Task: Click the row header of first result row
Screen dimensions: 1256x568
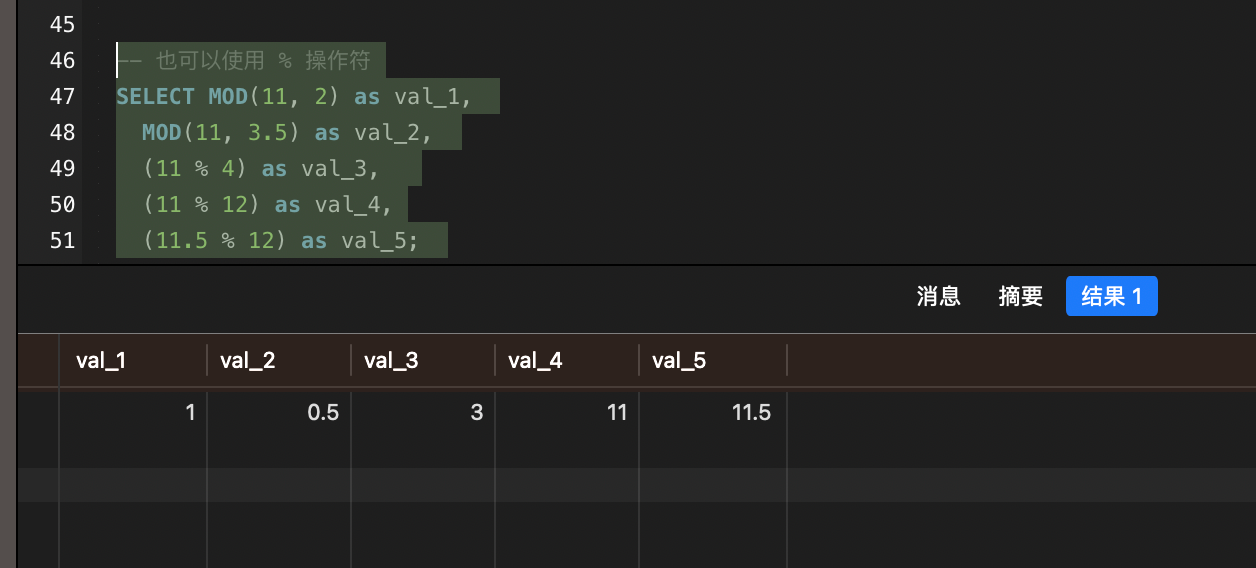Action: tap(38, 412)
